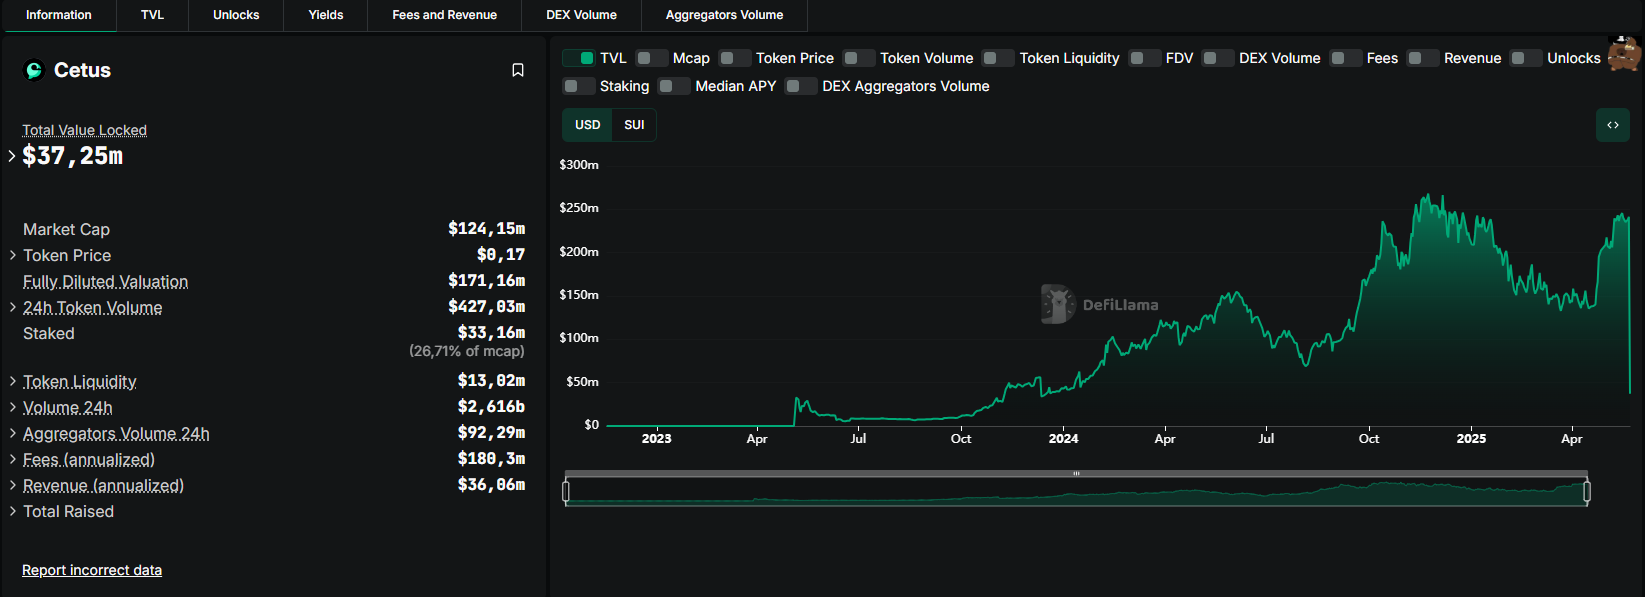This screenshot has width=1645, height=597.
Task: Click the $124,15m market cap value
Action: [x=487, y=229]
